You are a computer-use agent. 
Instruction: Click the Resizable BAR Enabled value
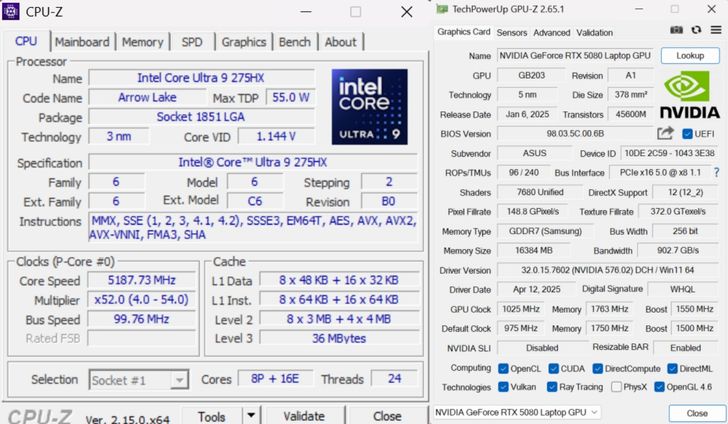pos(685,348)
